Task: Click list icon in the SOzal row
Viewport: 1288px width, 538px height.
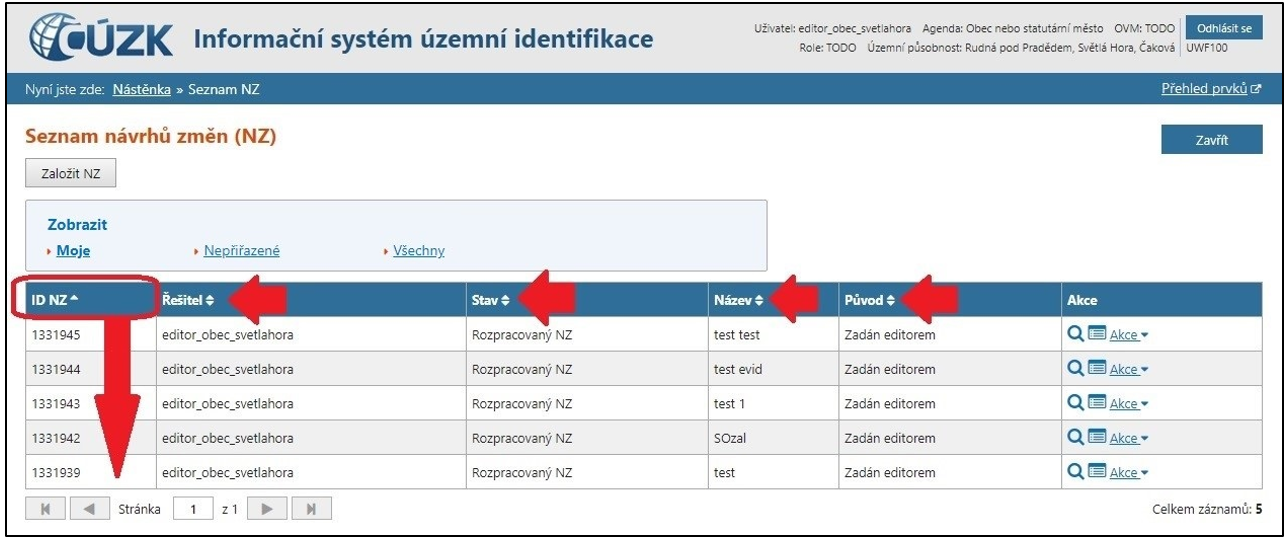Action: point(1097,438)
